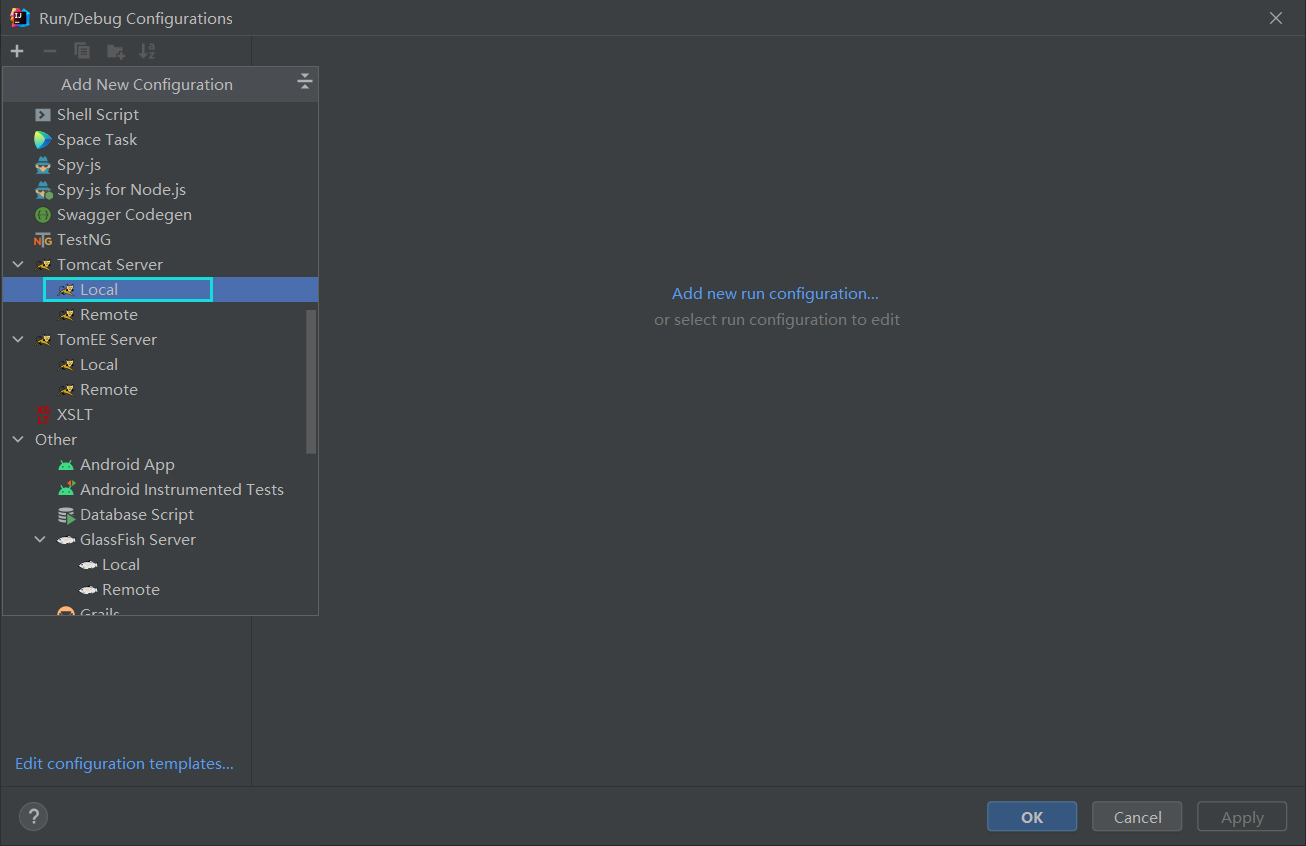Choose the Shell Script configuration type
The height and width of the screenshot is (846, 1306).
pos(160,115)
